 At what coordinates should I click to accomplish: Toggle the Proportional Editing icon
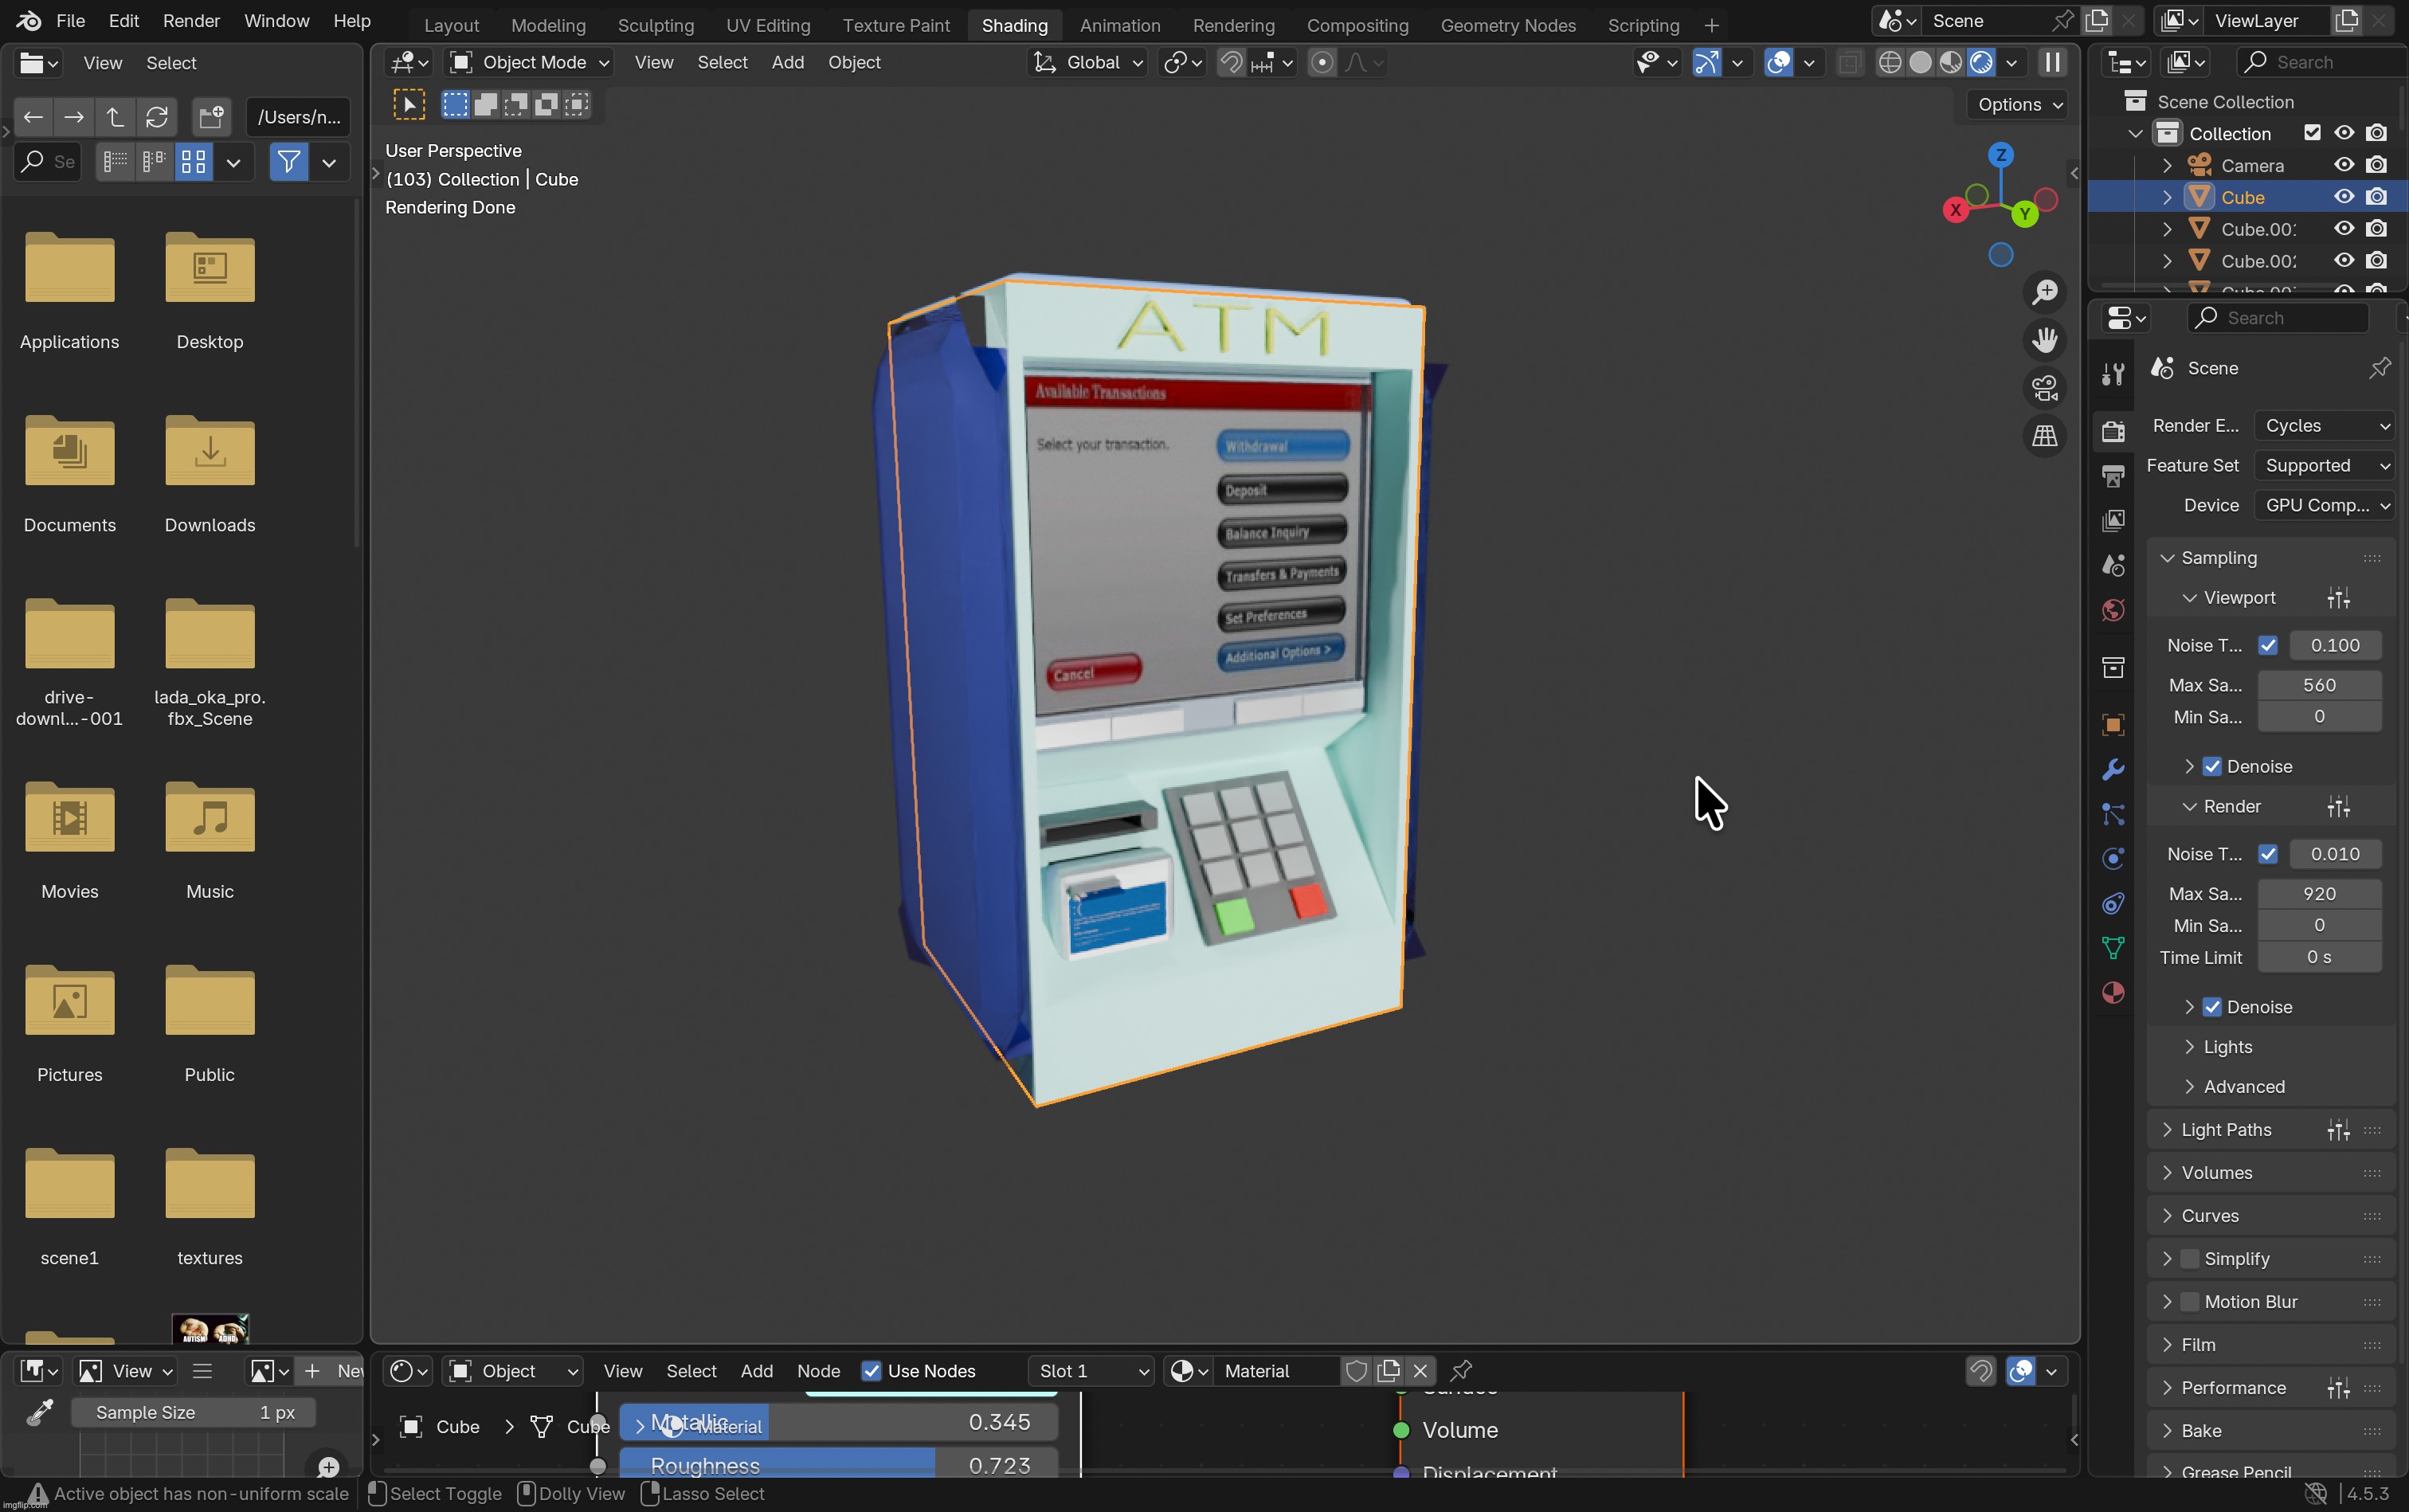[1322, 62]
